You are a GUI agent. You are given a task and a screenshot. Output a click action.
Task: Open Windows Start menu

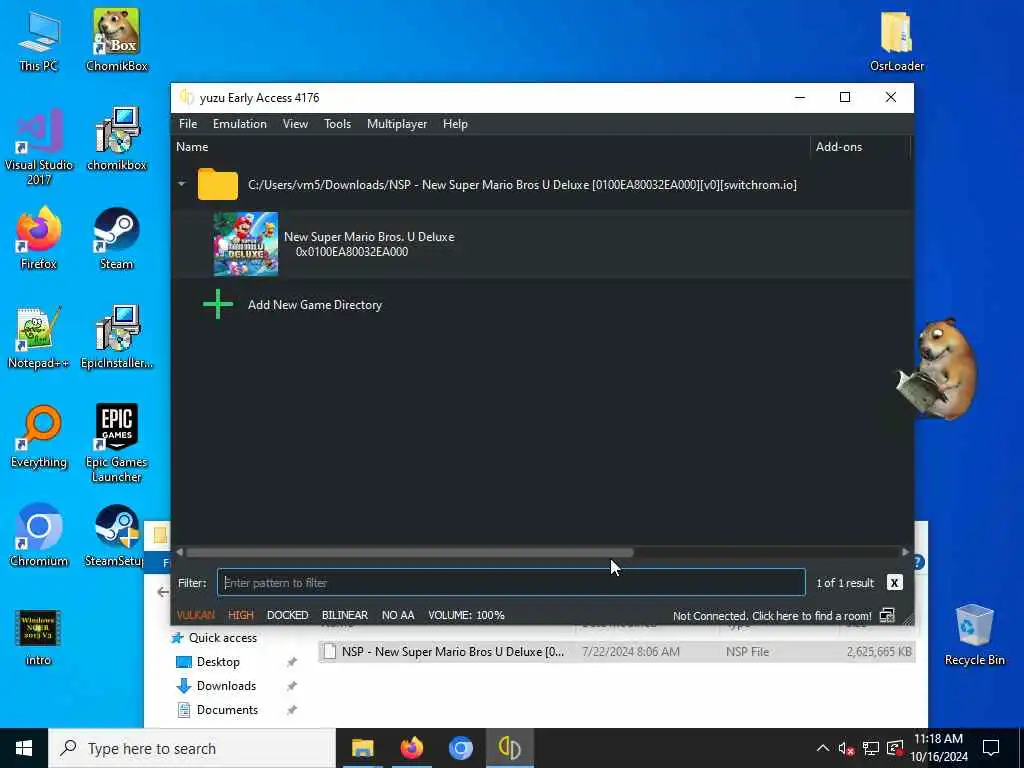click(x=24, y=748)
